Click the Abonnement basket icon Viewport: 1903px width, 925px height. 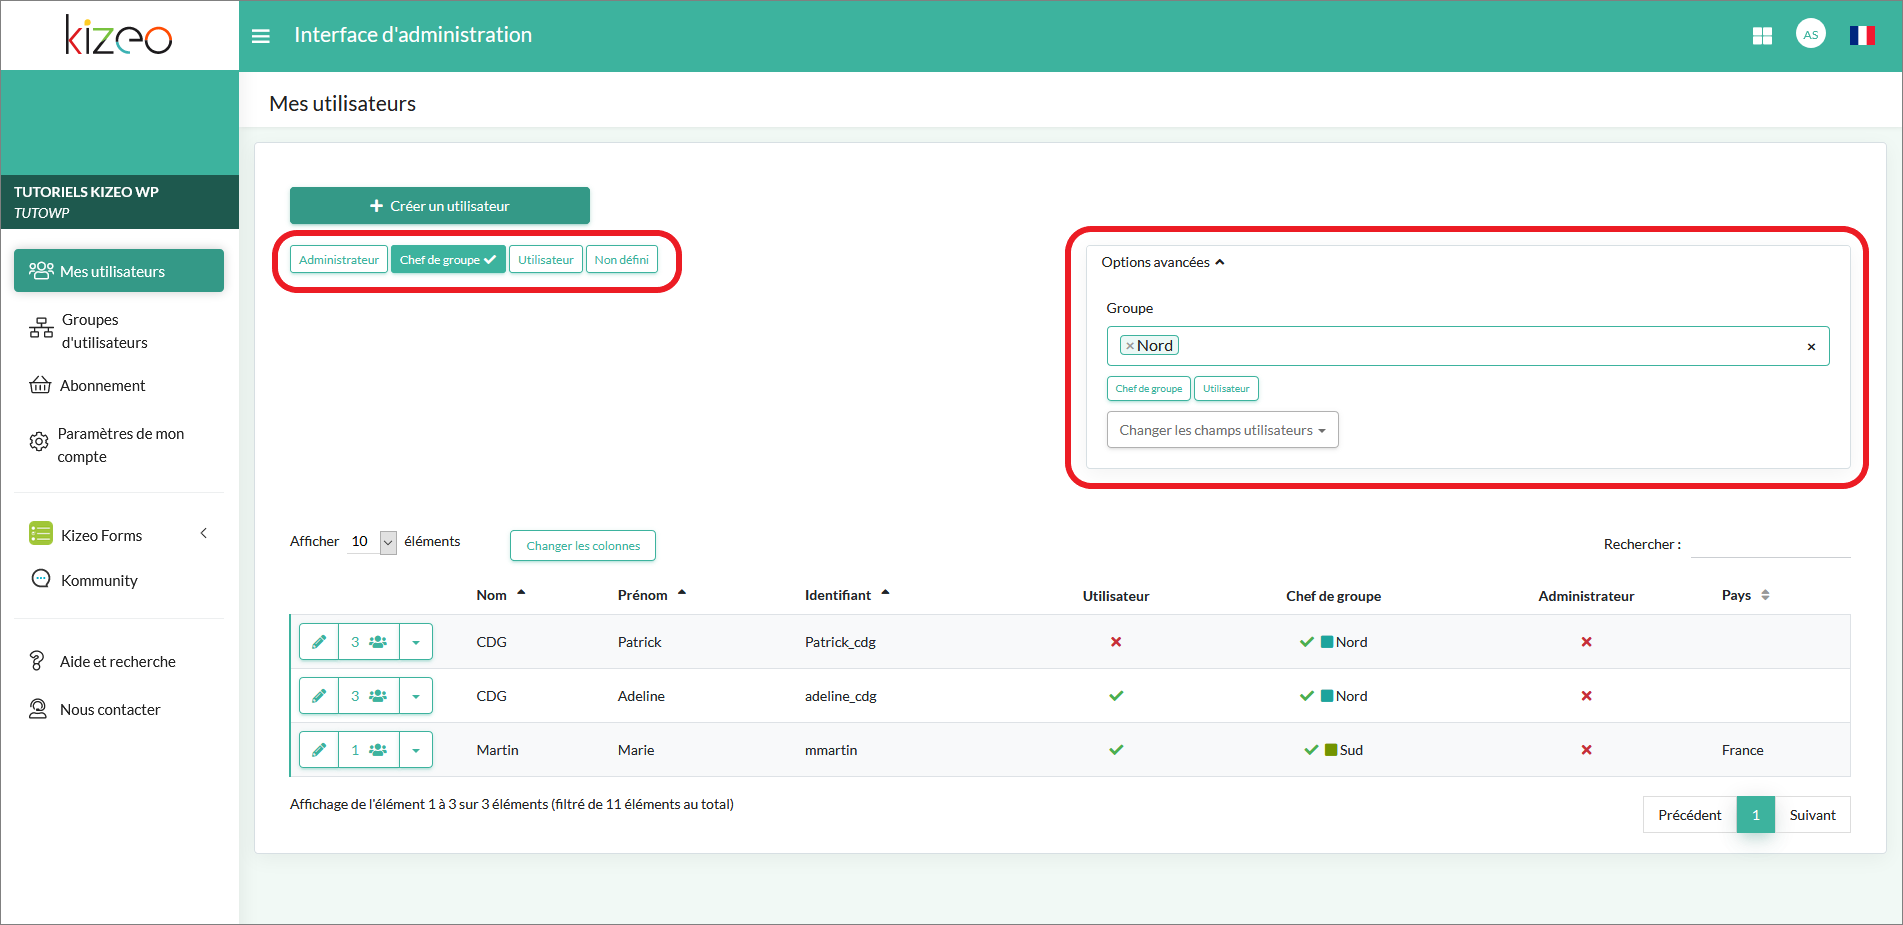(40, 385)
